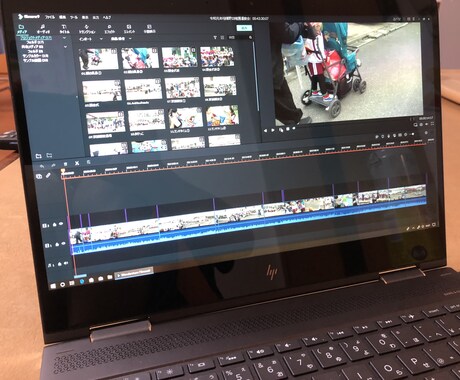
Task: Click the Play button under preview
Action: (x=273, y=130)
